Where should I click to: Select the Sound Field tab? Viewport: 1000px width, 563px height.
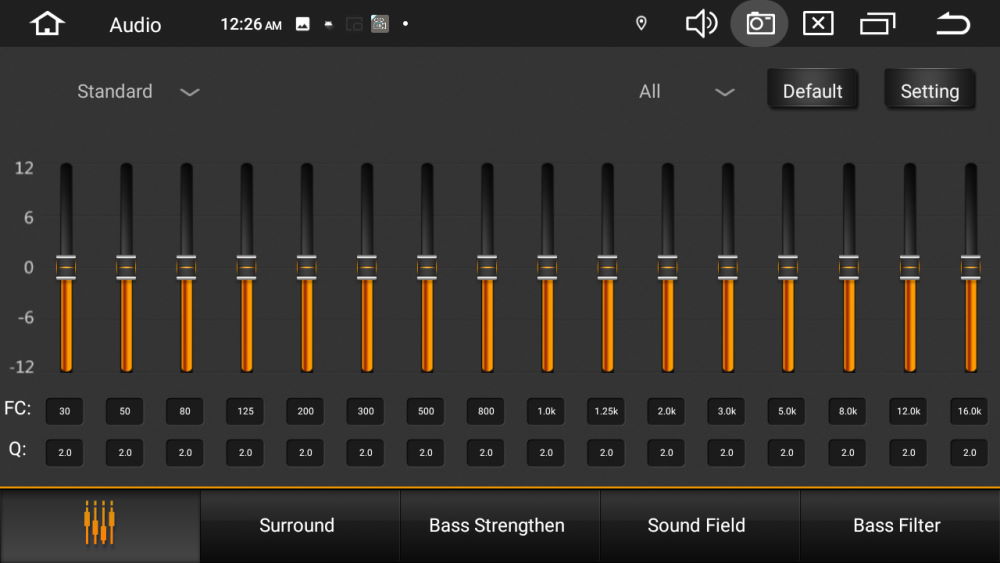tap(696, 525)
